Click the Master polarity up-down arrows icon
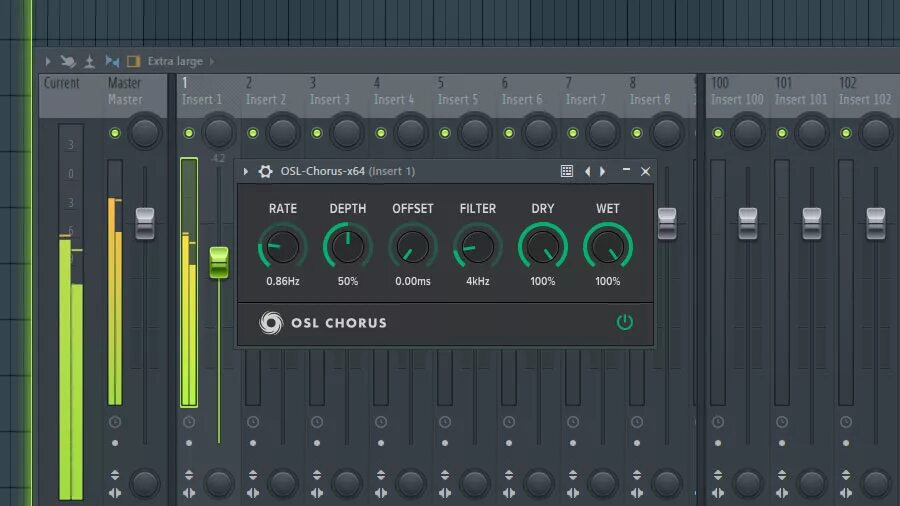 (115, 475)
